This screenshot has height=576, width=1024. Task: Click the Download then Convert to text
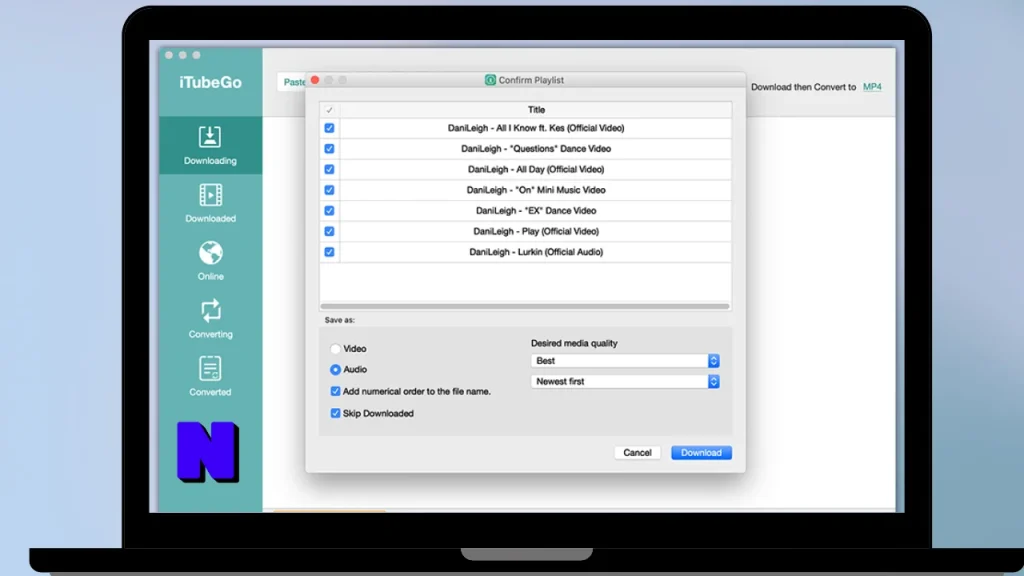click(803, 87)
